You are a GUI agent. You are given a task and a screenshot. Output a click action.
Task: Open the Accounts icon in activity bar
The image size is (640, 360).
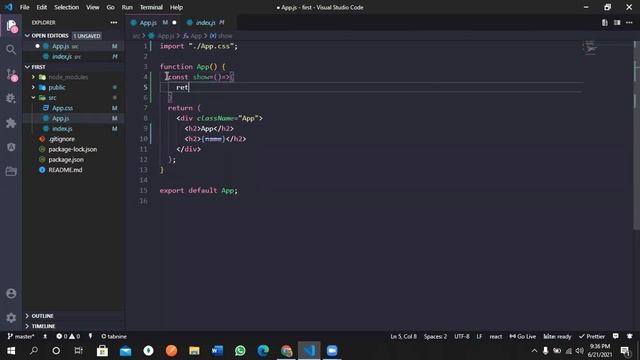[11, 293]
